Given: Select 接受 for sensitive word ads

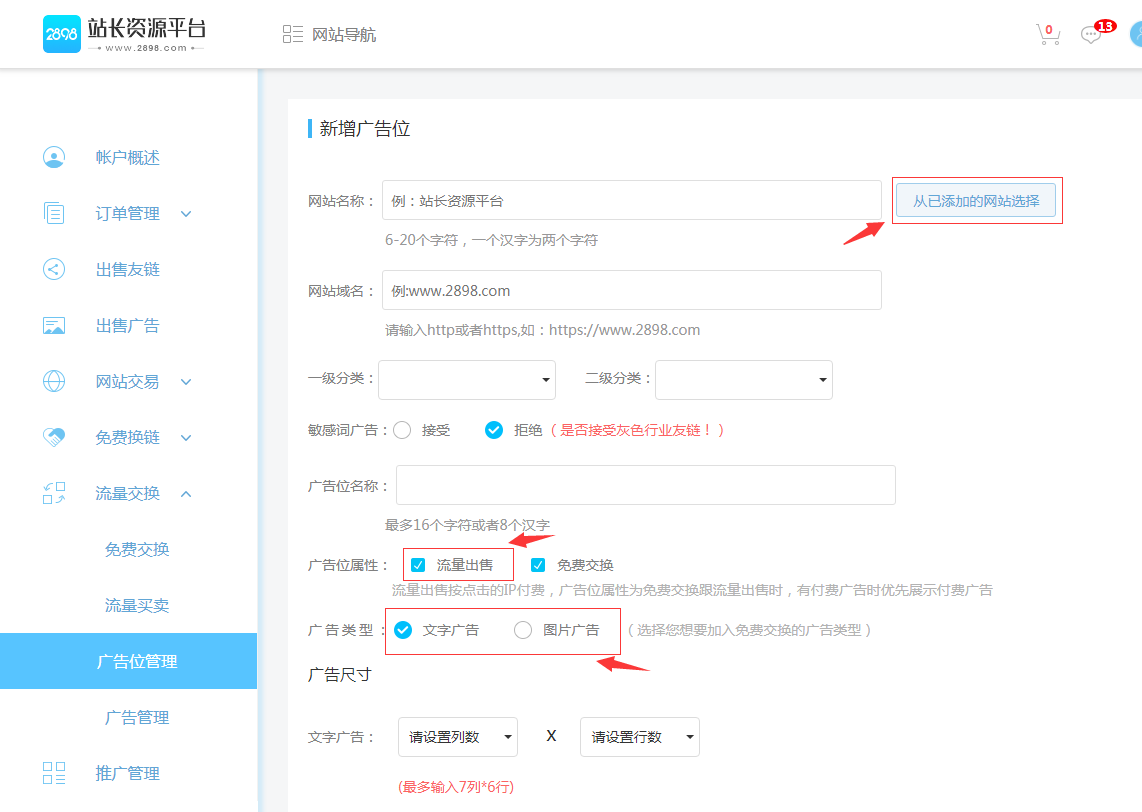Looking at the screenshot, I should coord(403,430).
